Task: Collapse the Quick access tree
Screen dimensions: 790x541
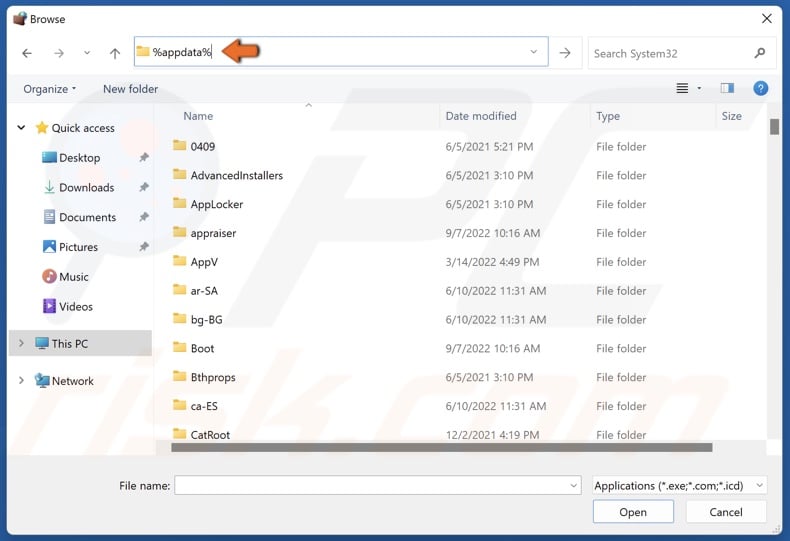Action: (x=21, y=128)
